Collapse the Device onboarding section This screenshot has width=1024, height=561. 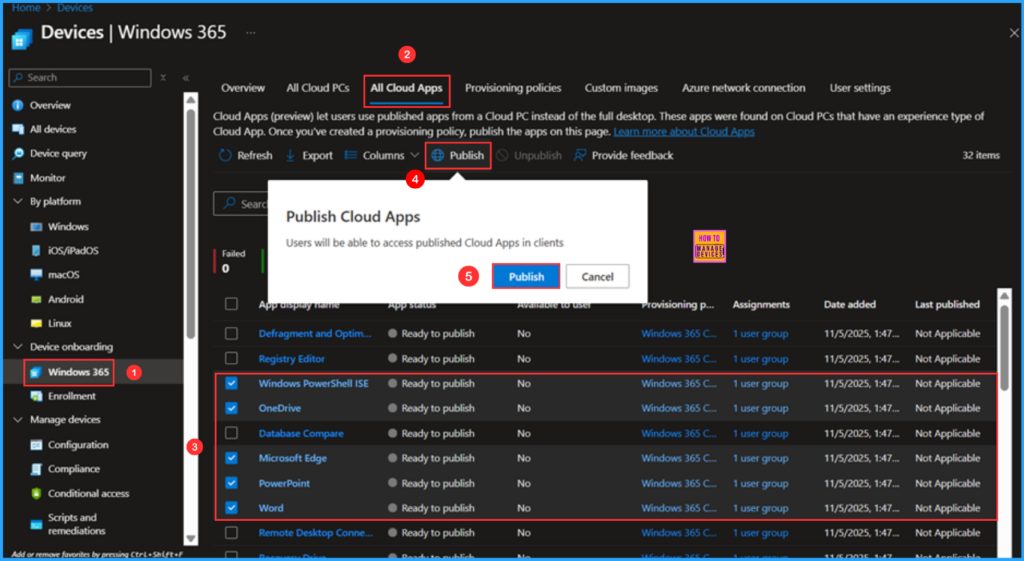pos(18,347)
